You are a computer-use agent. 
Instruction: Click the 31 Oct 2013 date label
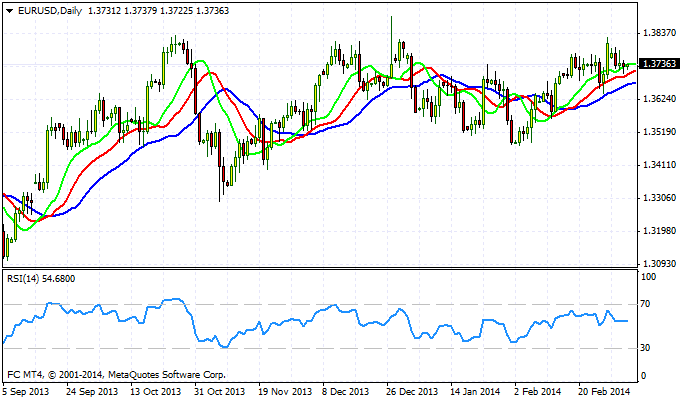(219, 391)
